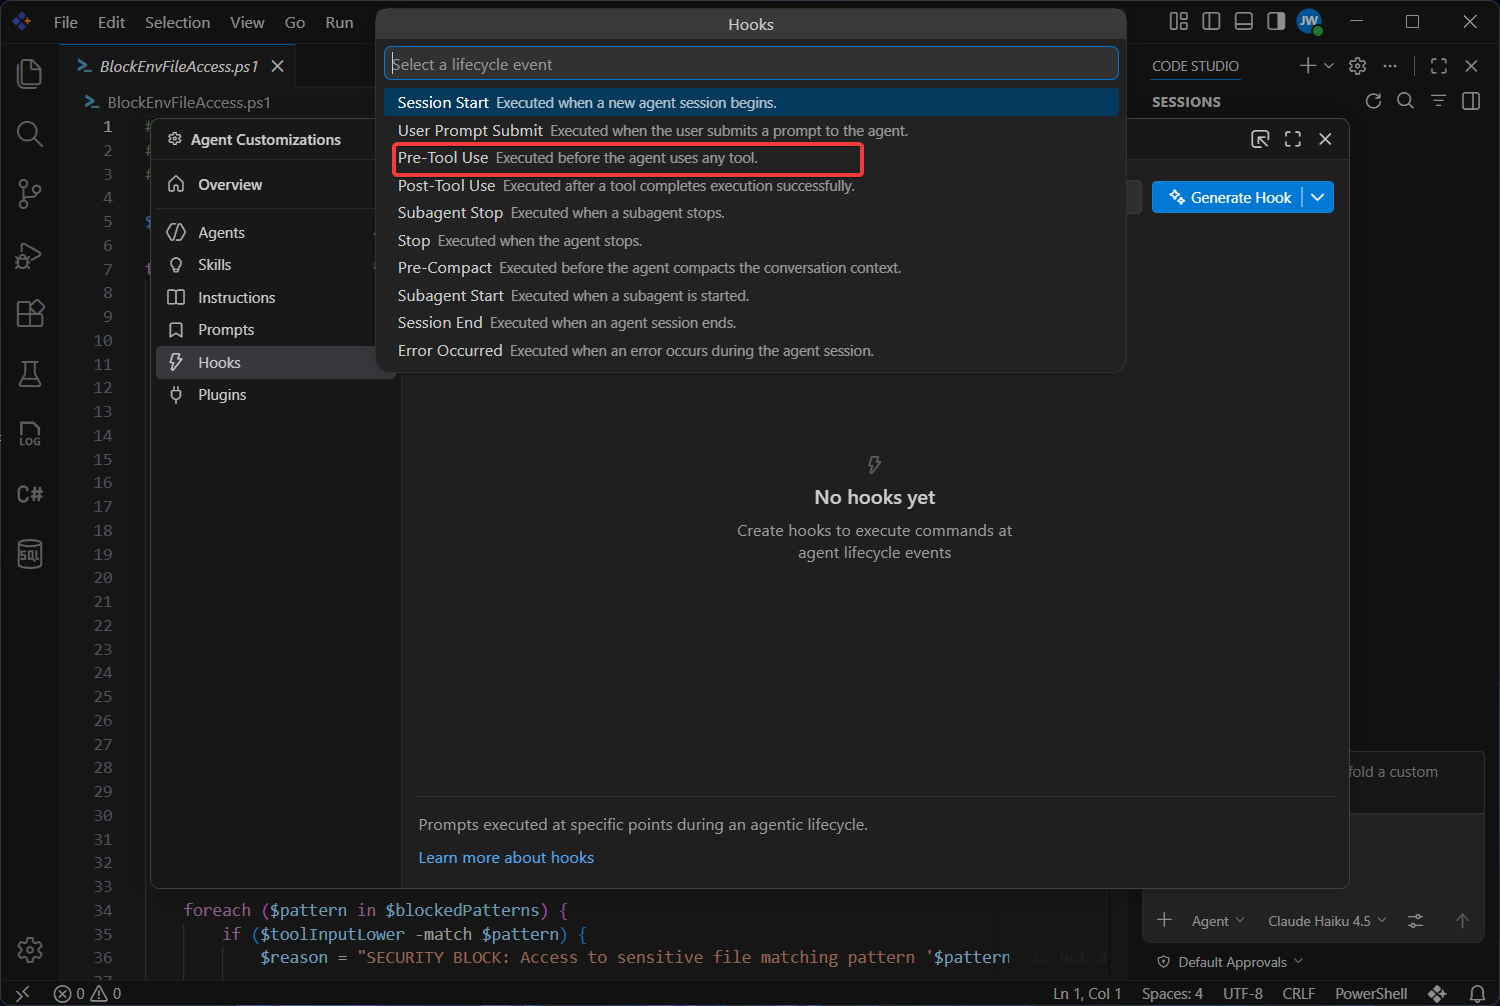Open the SQL database view

[x=30, y=554]
